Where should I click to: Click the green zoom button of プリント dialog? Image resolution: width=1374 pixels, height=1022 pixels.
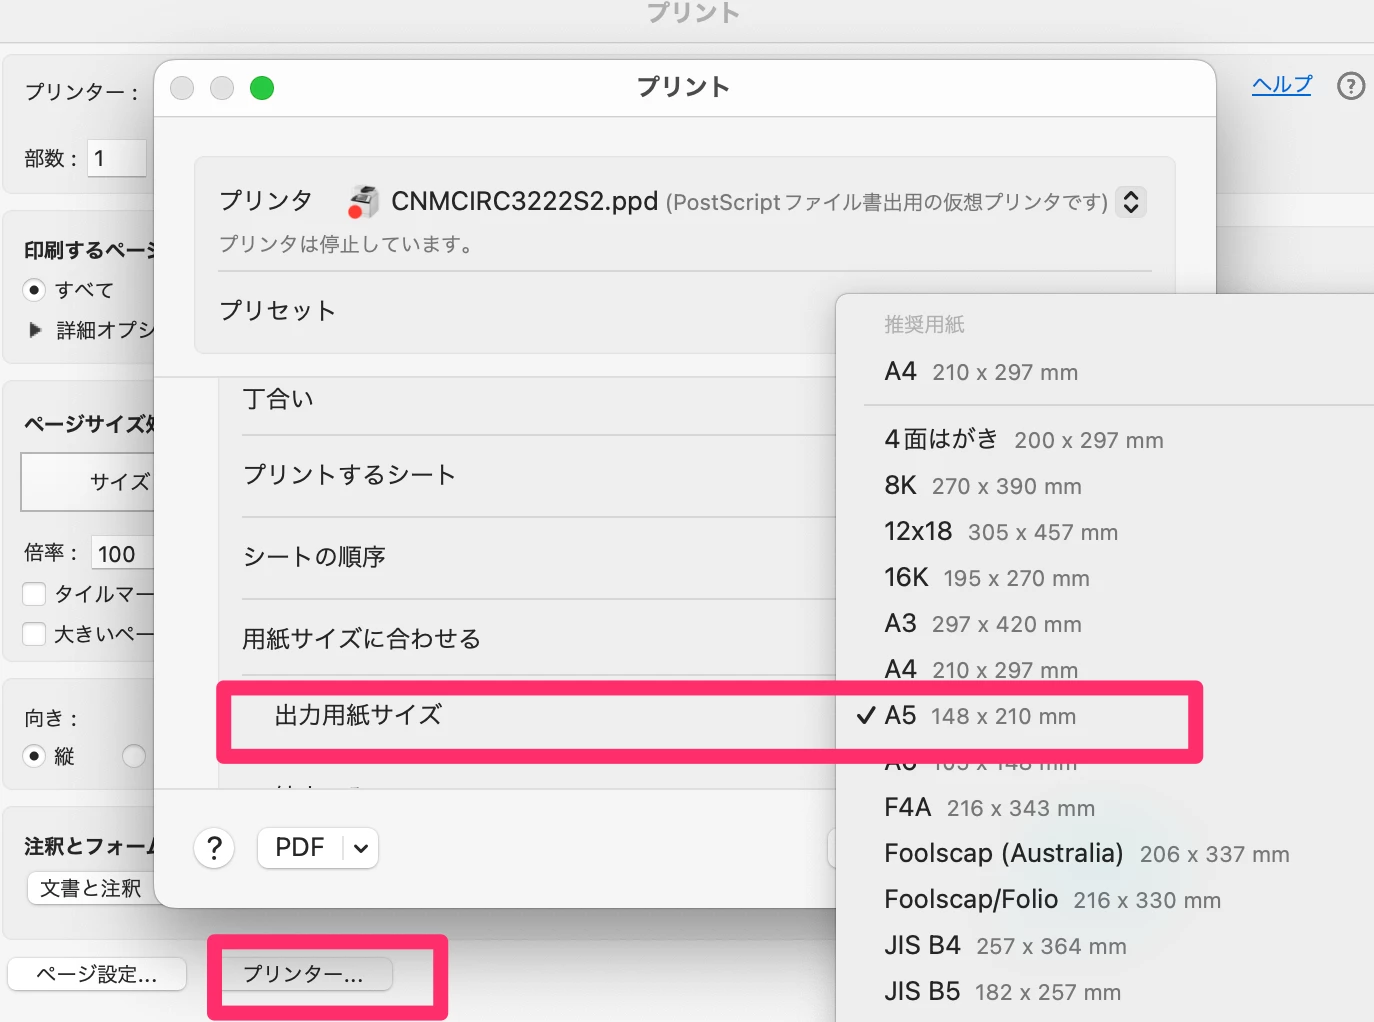click(x=262, y=88)
